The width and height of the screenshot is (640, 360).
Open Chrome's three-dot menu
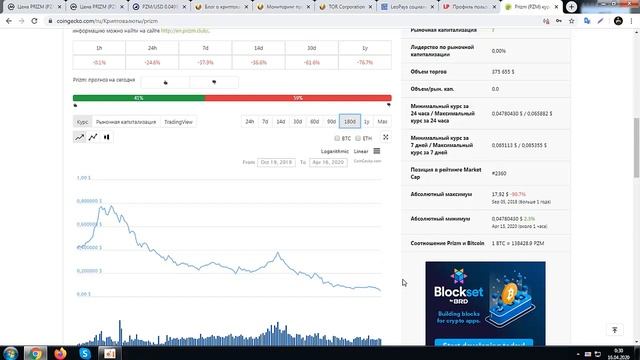click(631, 21)
